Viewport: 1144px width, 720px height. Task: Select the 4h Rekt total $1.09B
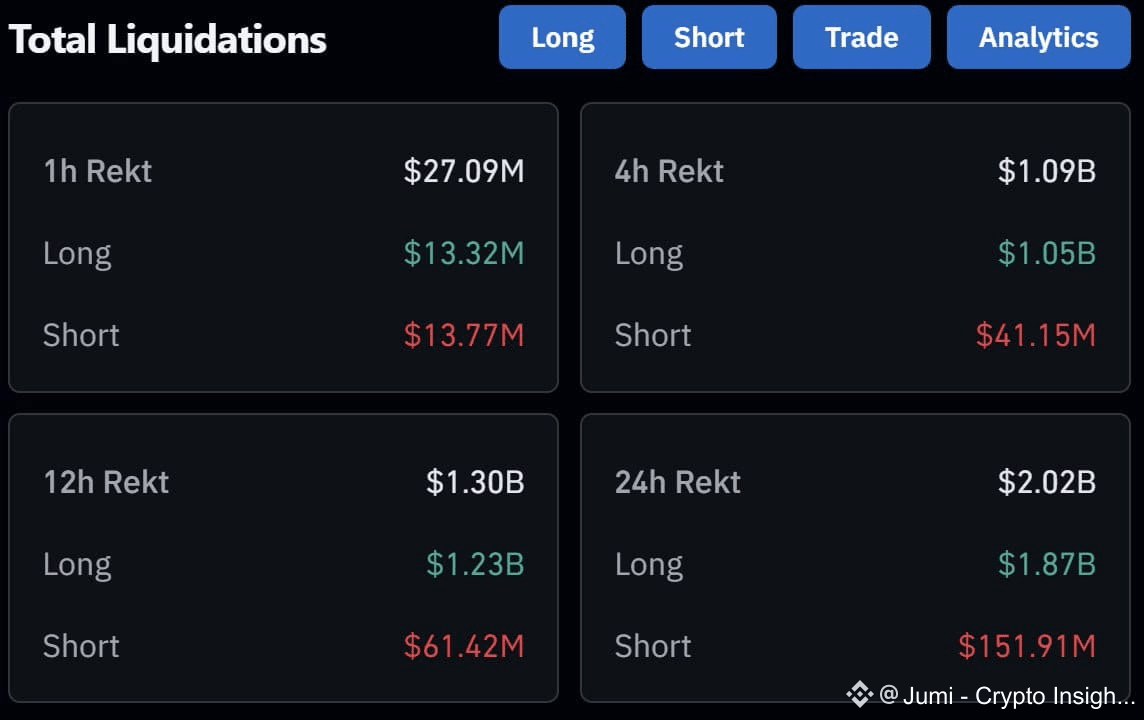coord(1046,171)
